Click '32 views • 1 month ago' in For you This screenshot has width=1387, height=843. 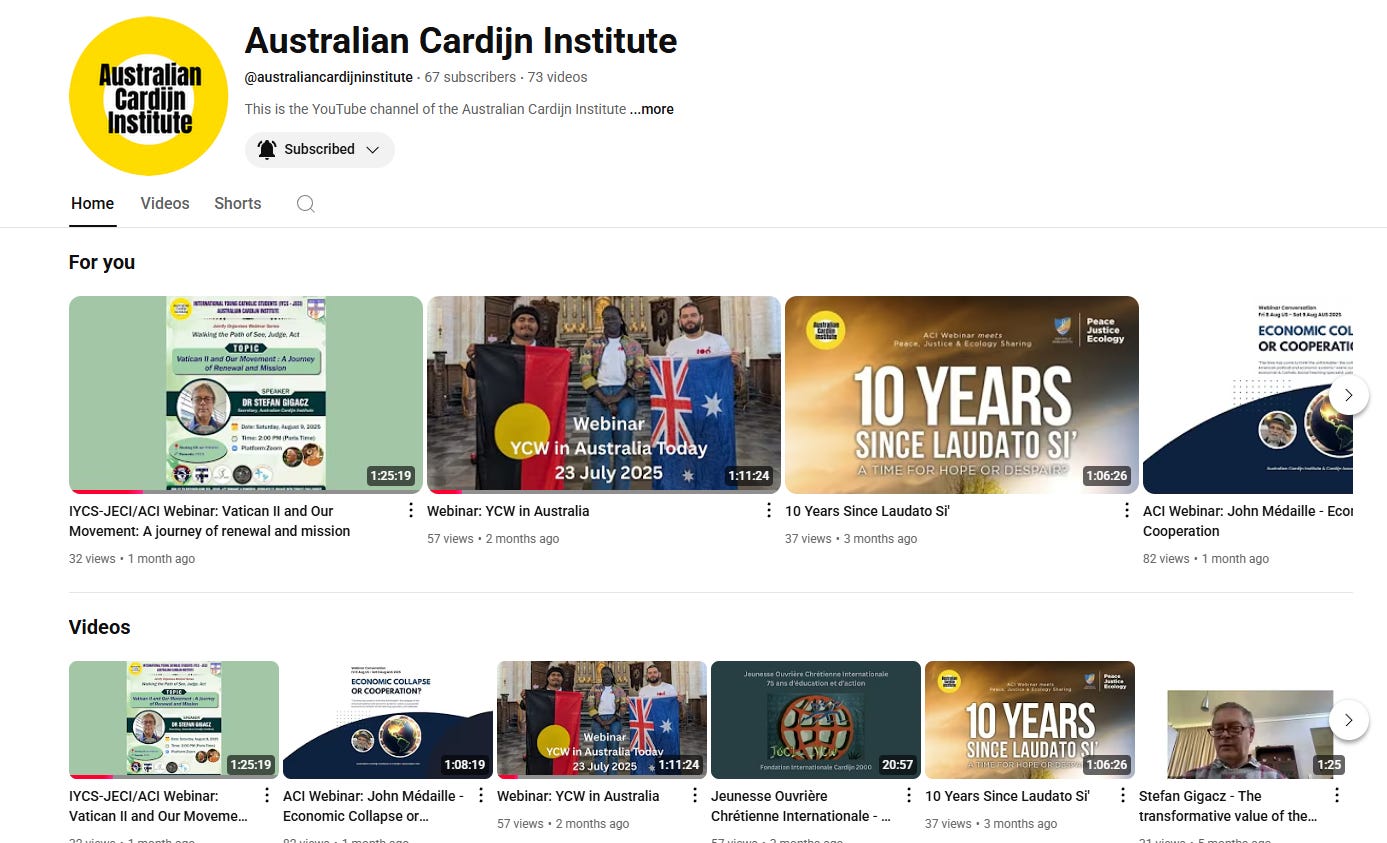tap(132, 559)
